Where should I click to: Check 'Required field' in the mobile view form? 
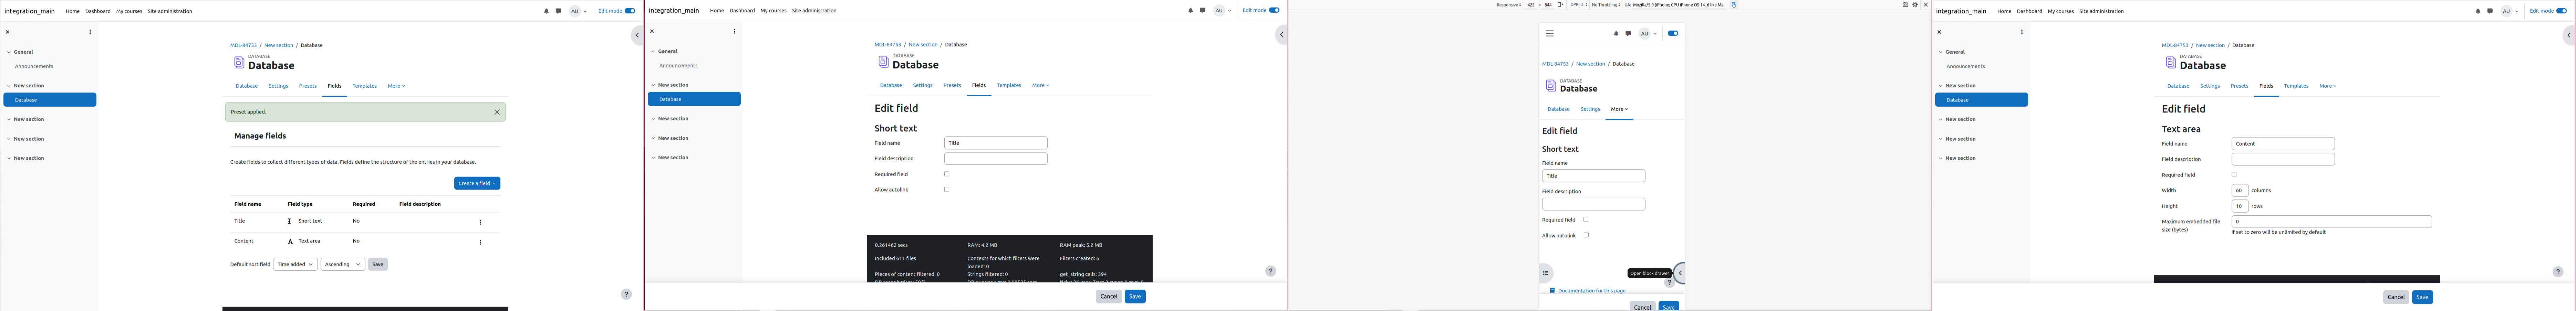click(1586, 220)
